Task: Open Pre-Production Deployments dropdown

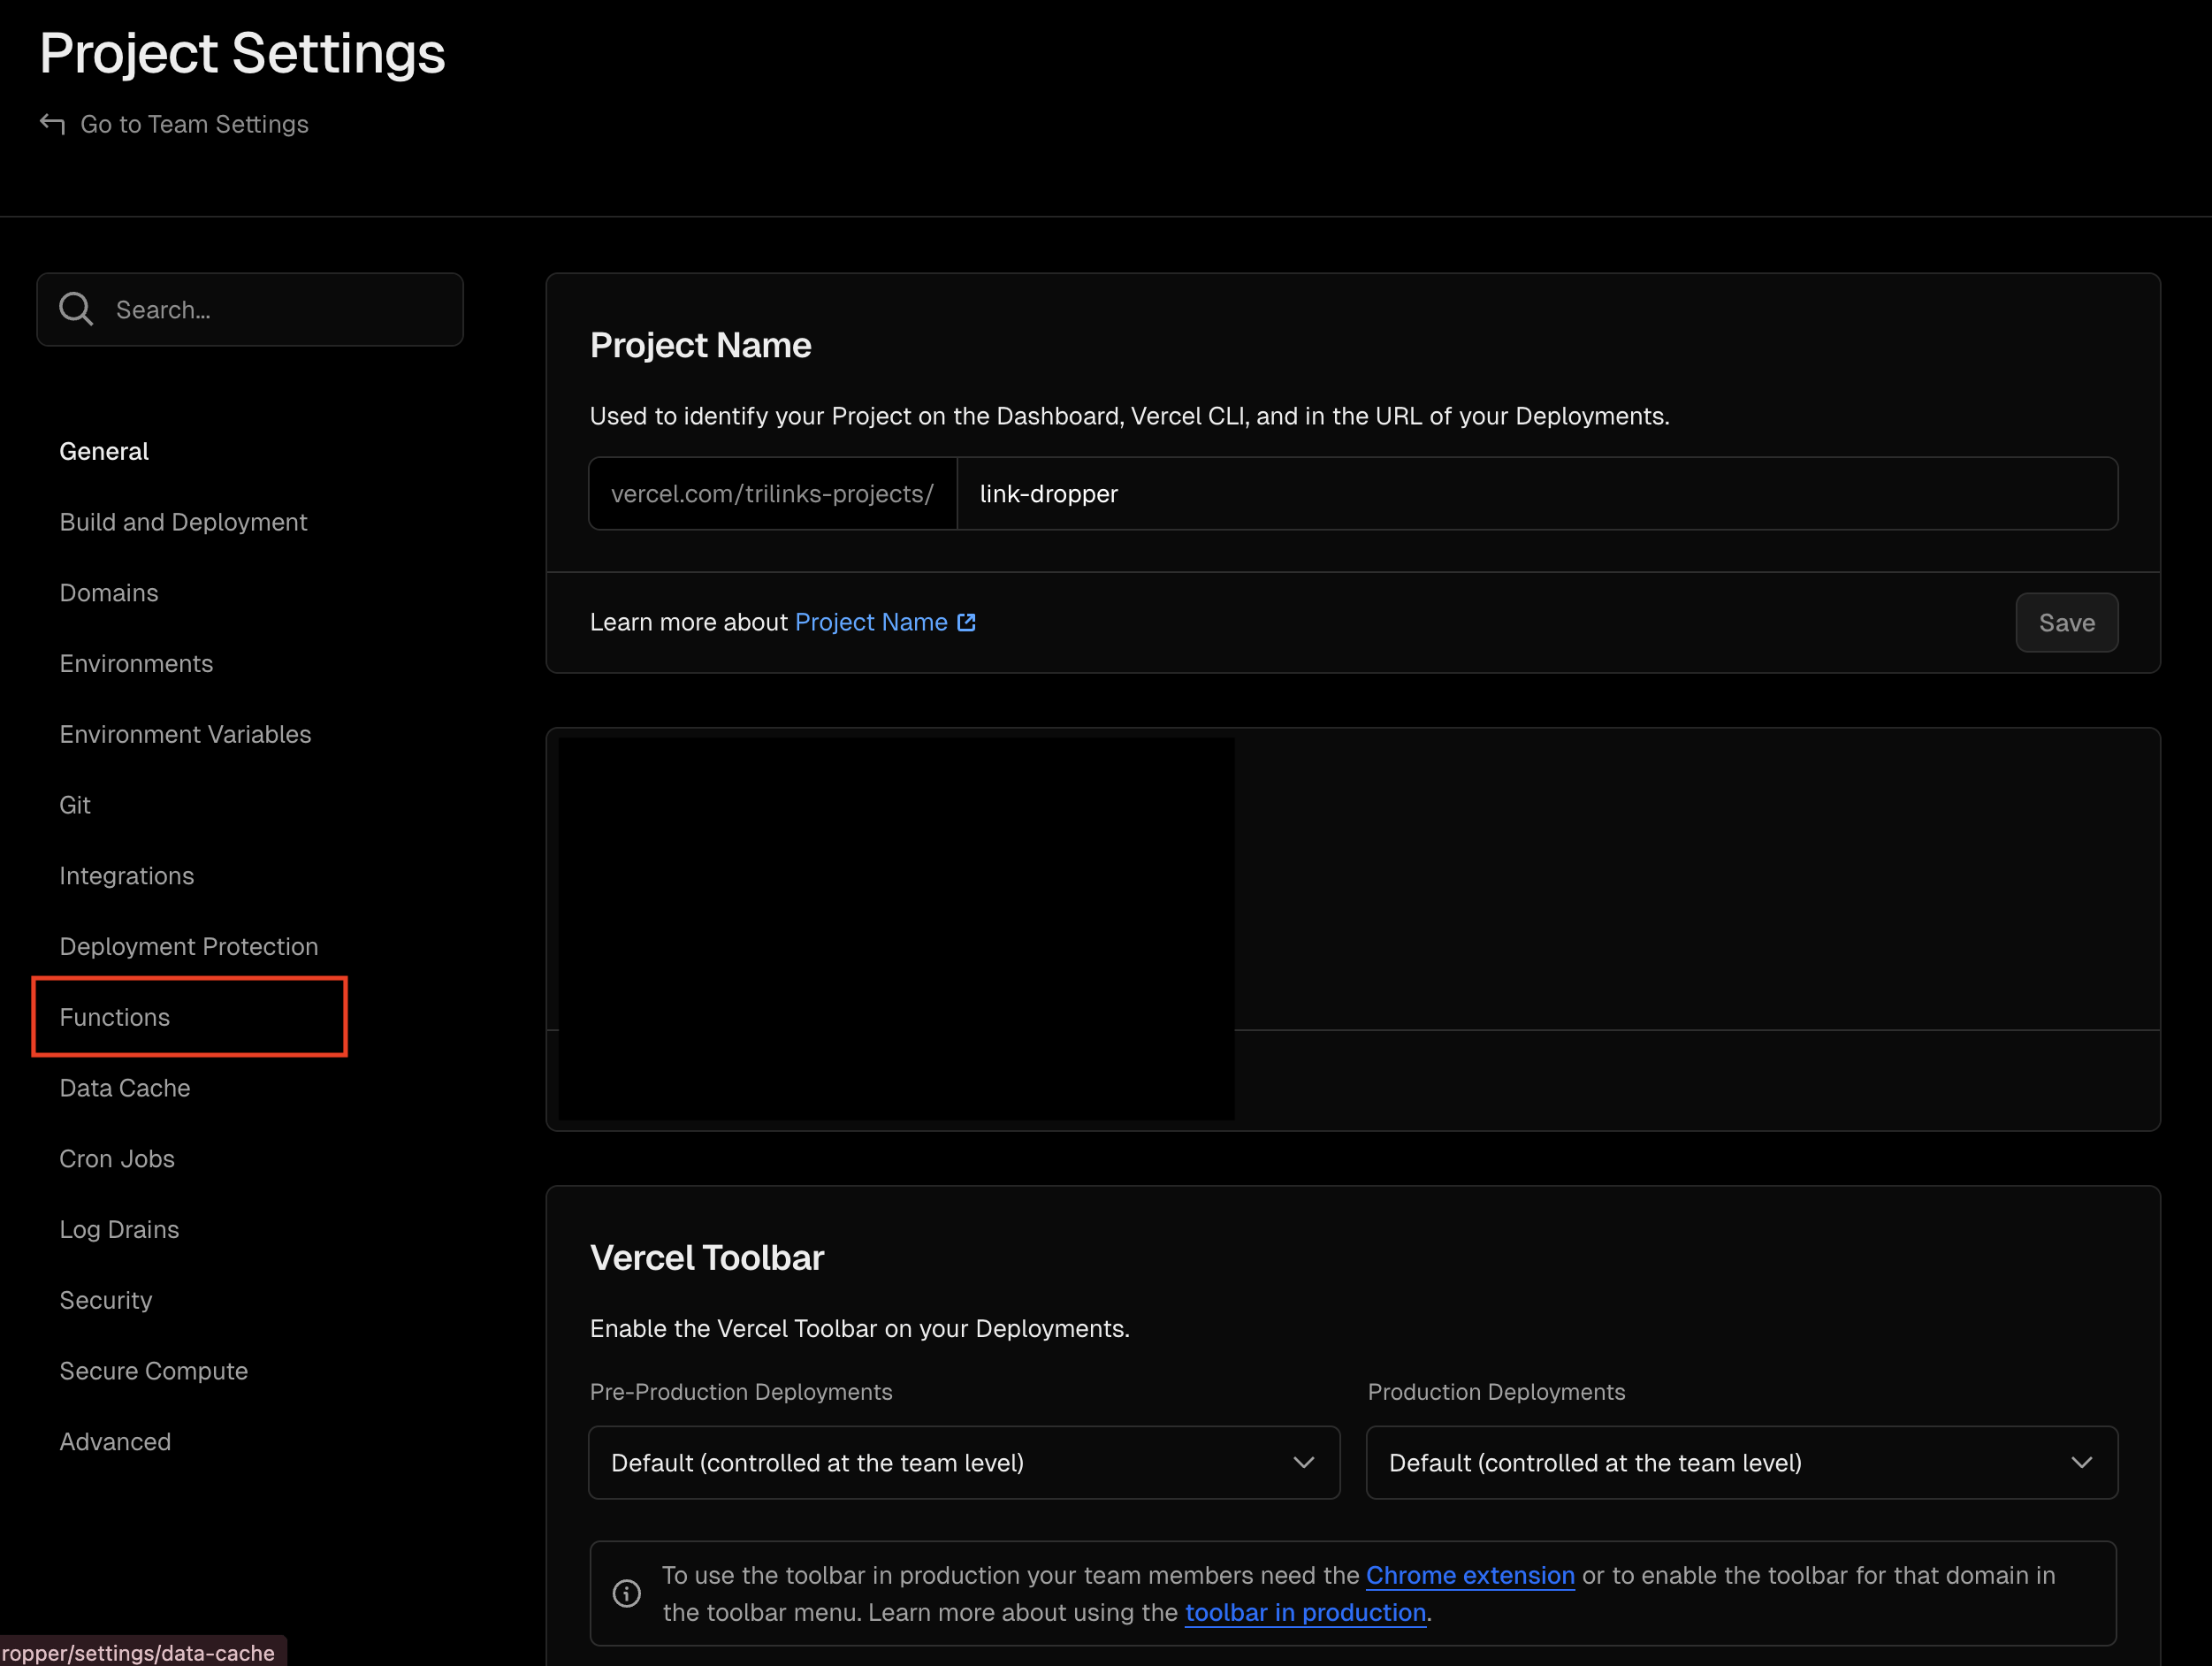Action: coord(963,1462)
